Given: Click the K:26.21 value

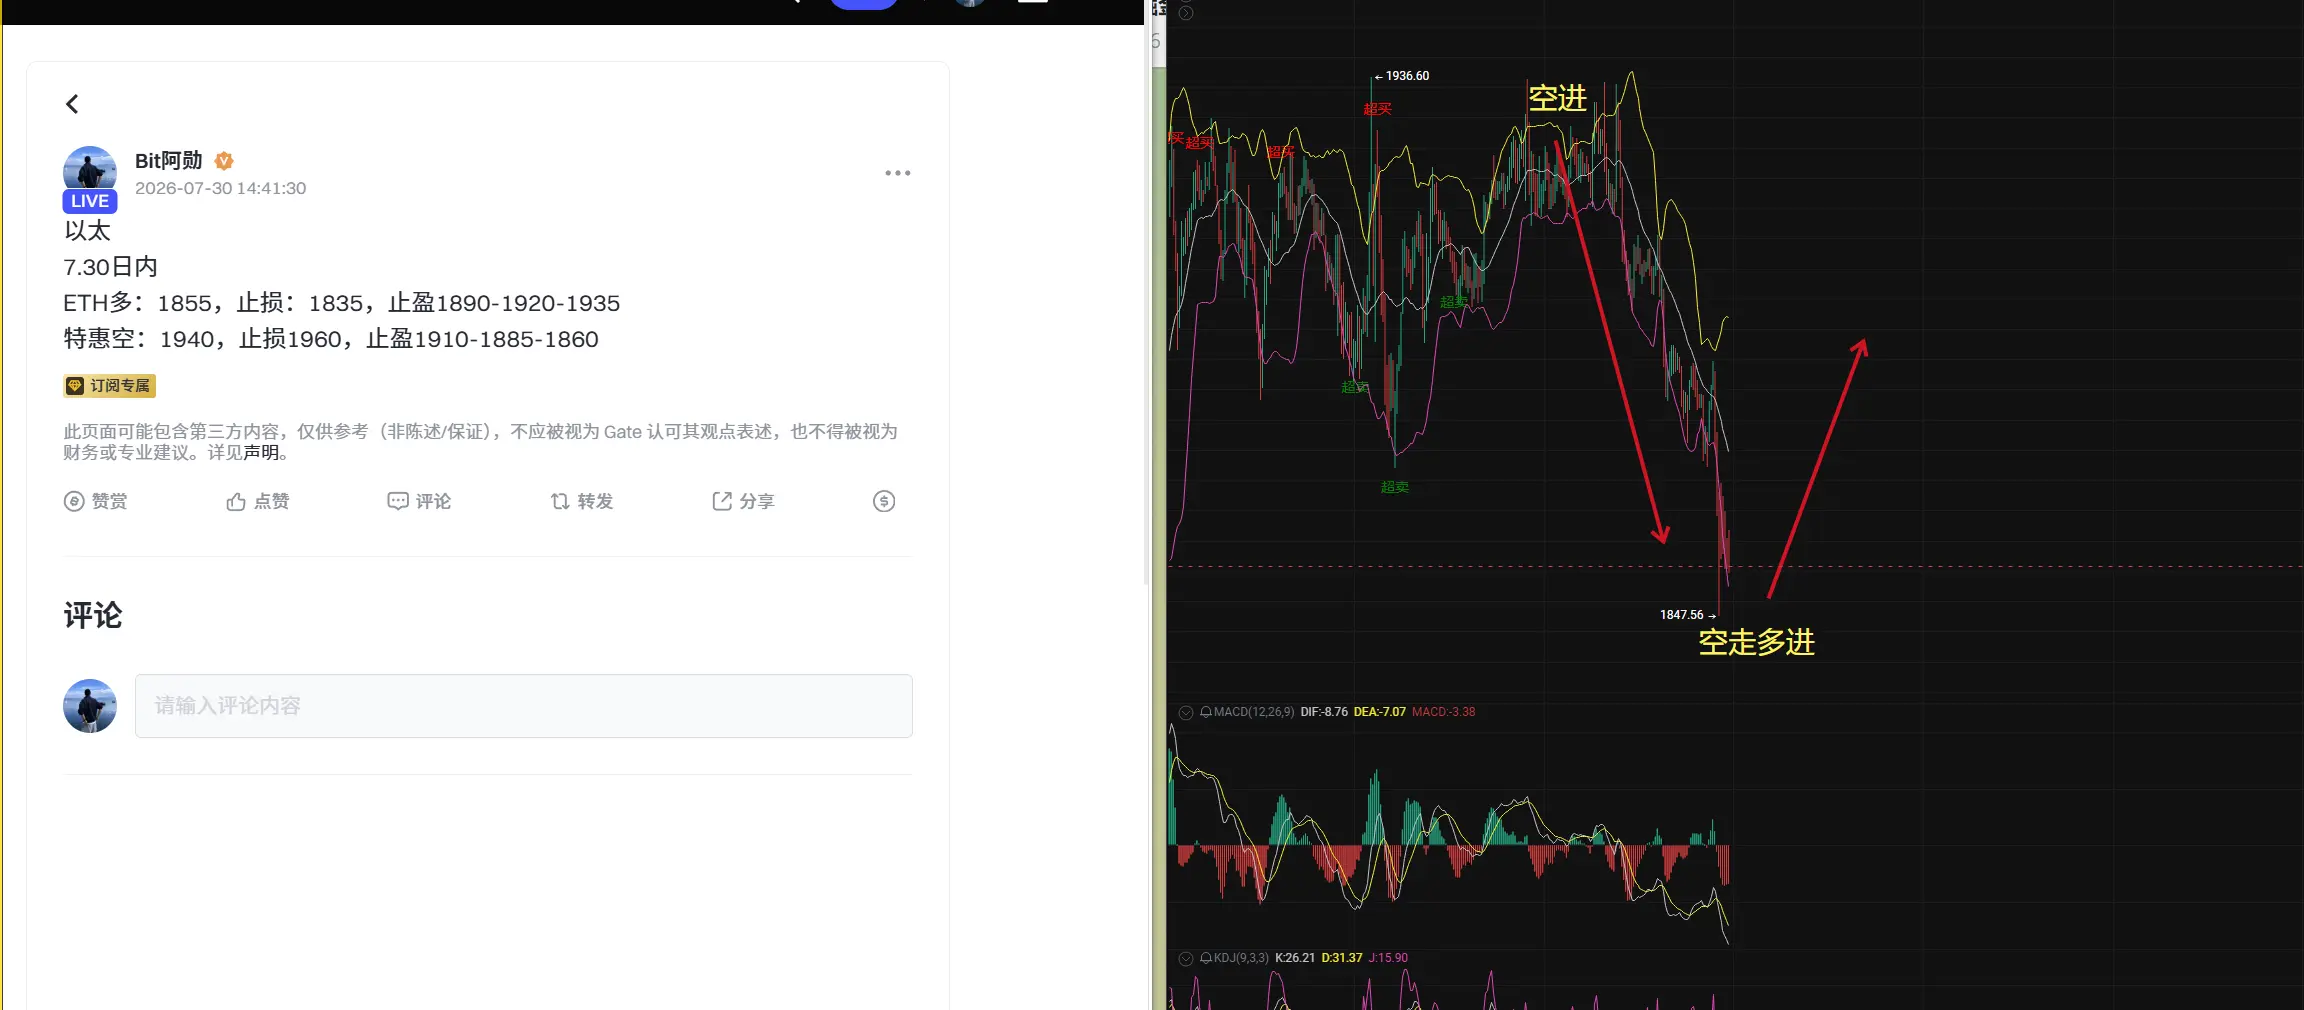Looking at the screenshot, I should tap(1295, 958).
